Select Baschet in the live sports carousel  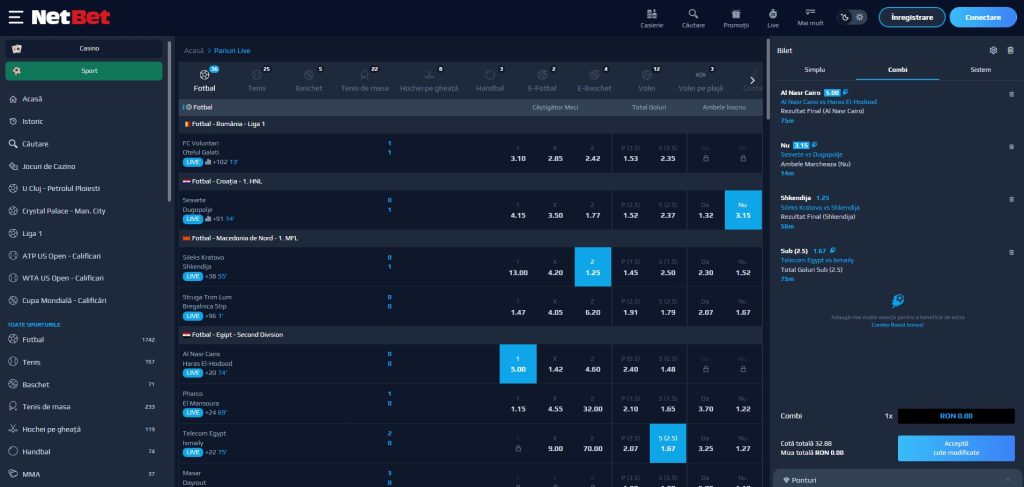pos(309,80)
